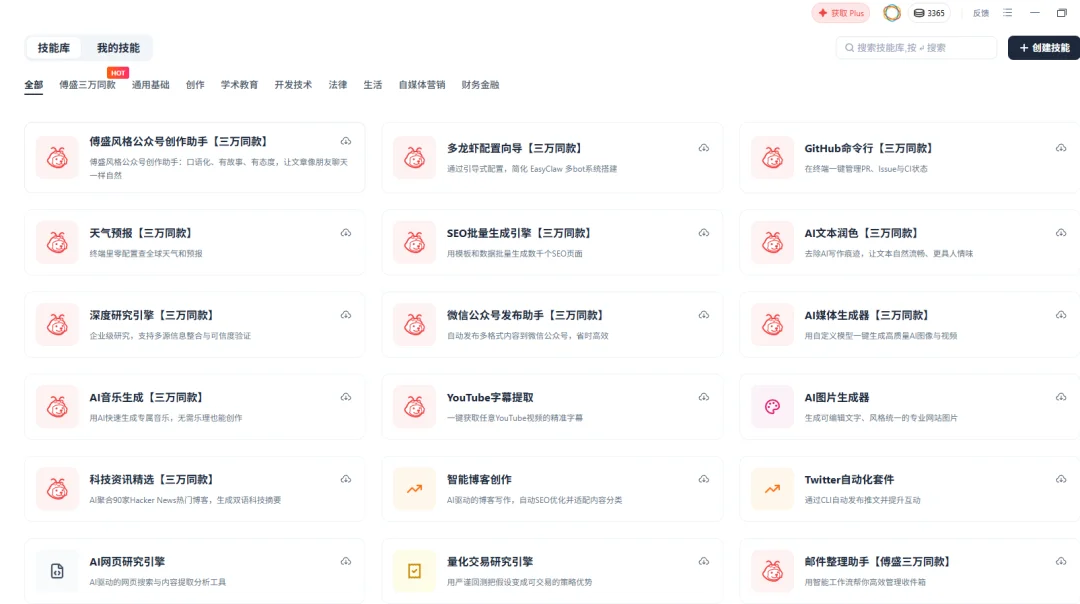Viewport: 1080px width, 604px height.
Task: Click the list icon near the window controls
Action: tap(1007, 13)
